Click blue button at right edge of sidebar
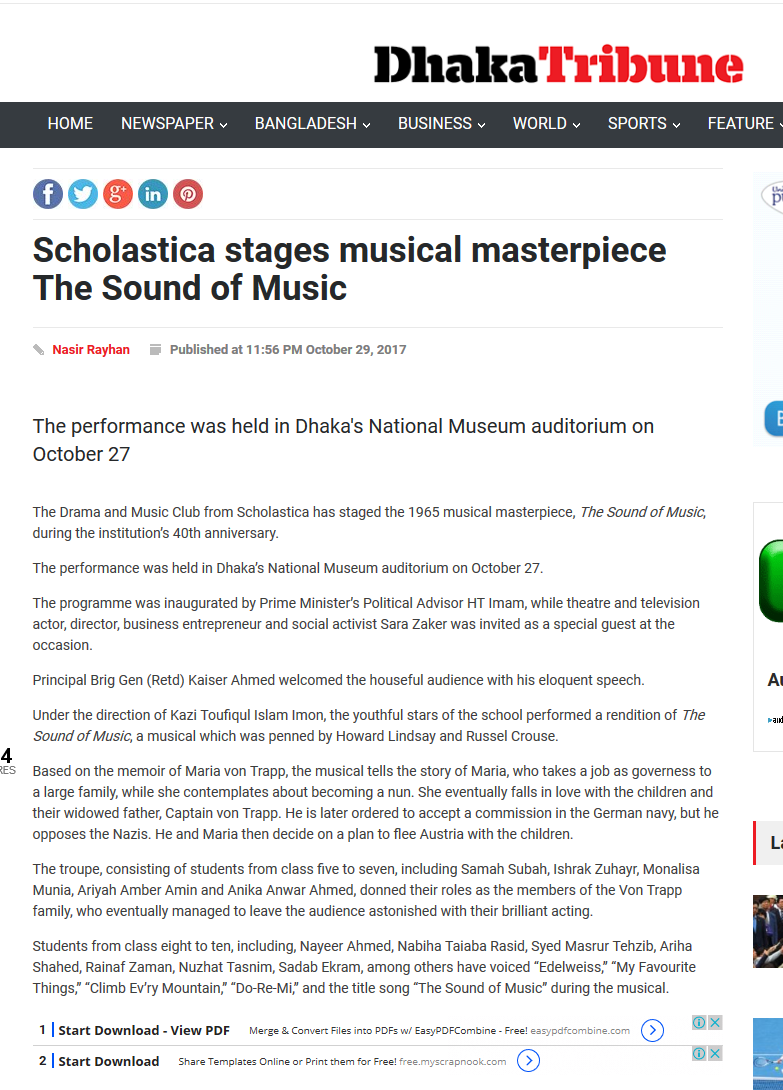The width and height of the screenshot is (783, 1090). pyautogui.click(x=774, y=418)
